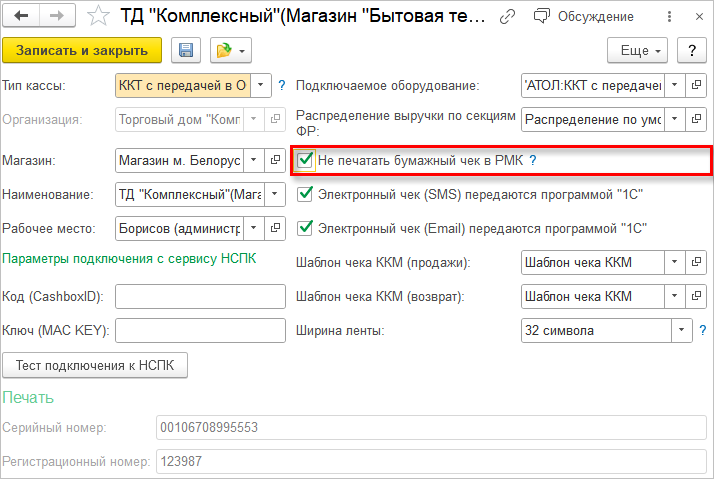Open the Ширина ленты dropdown list
714x479 pixels.
coord(682,330)
